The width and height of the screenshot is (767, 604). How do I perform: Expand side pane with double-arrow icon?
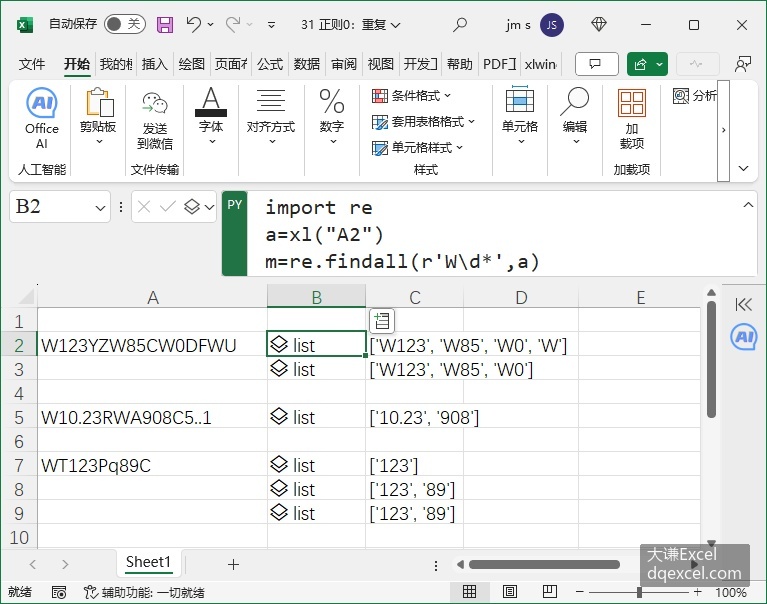[x=743, y=305]
